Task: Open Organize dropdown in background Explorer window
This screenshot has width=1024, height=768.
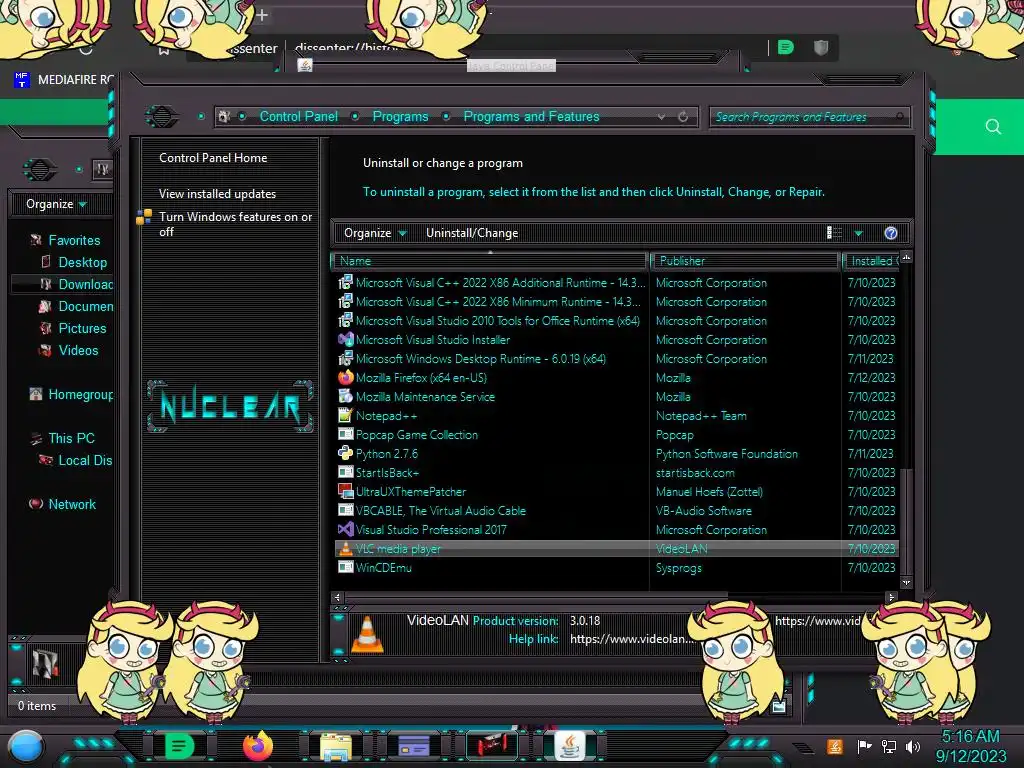Action: click(x=56, y=204)
